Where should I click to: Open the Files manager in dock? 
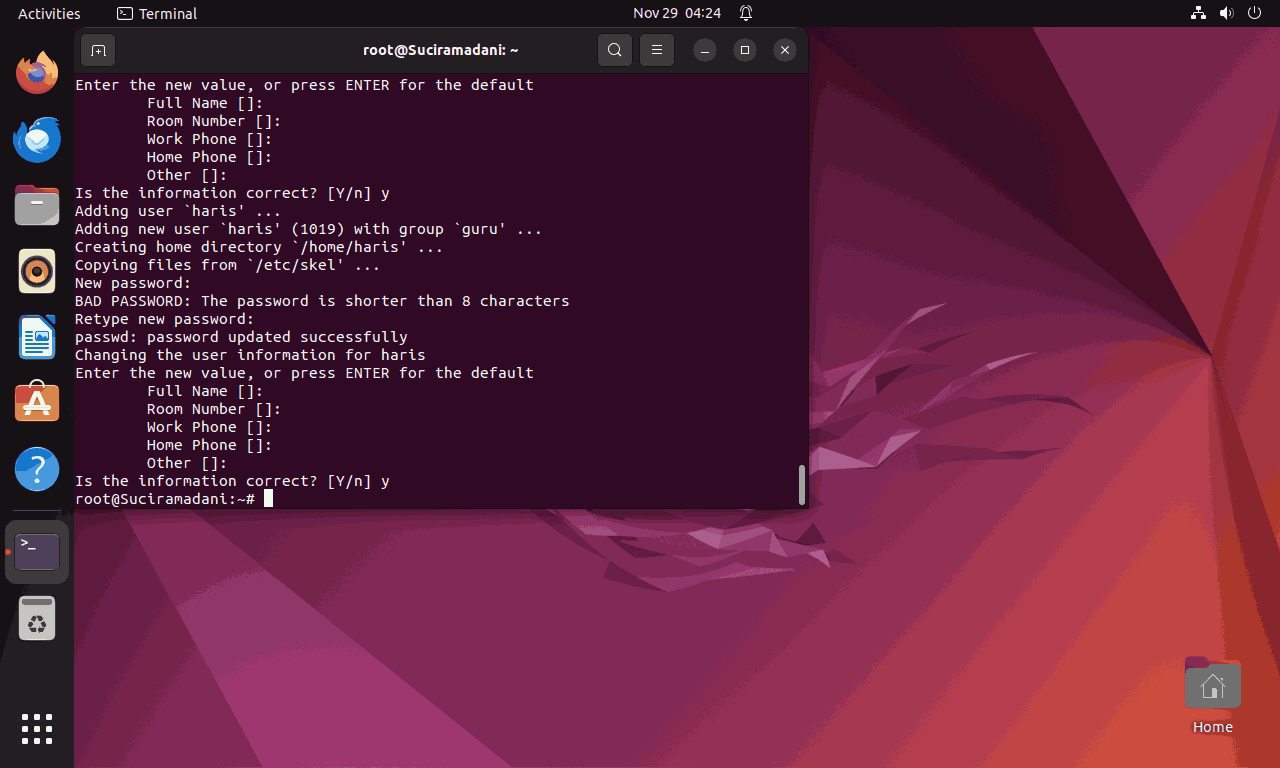pyautogui.click(x=37, y=205)
